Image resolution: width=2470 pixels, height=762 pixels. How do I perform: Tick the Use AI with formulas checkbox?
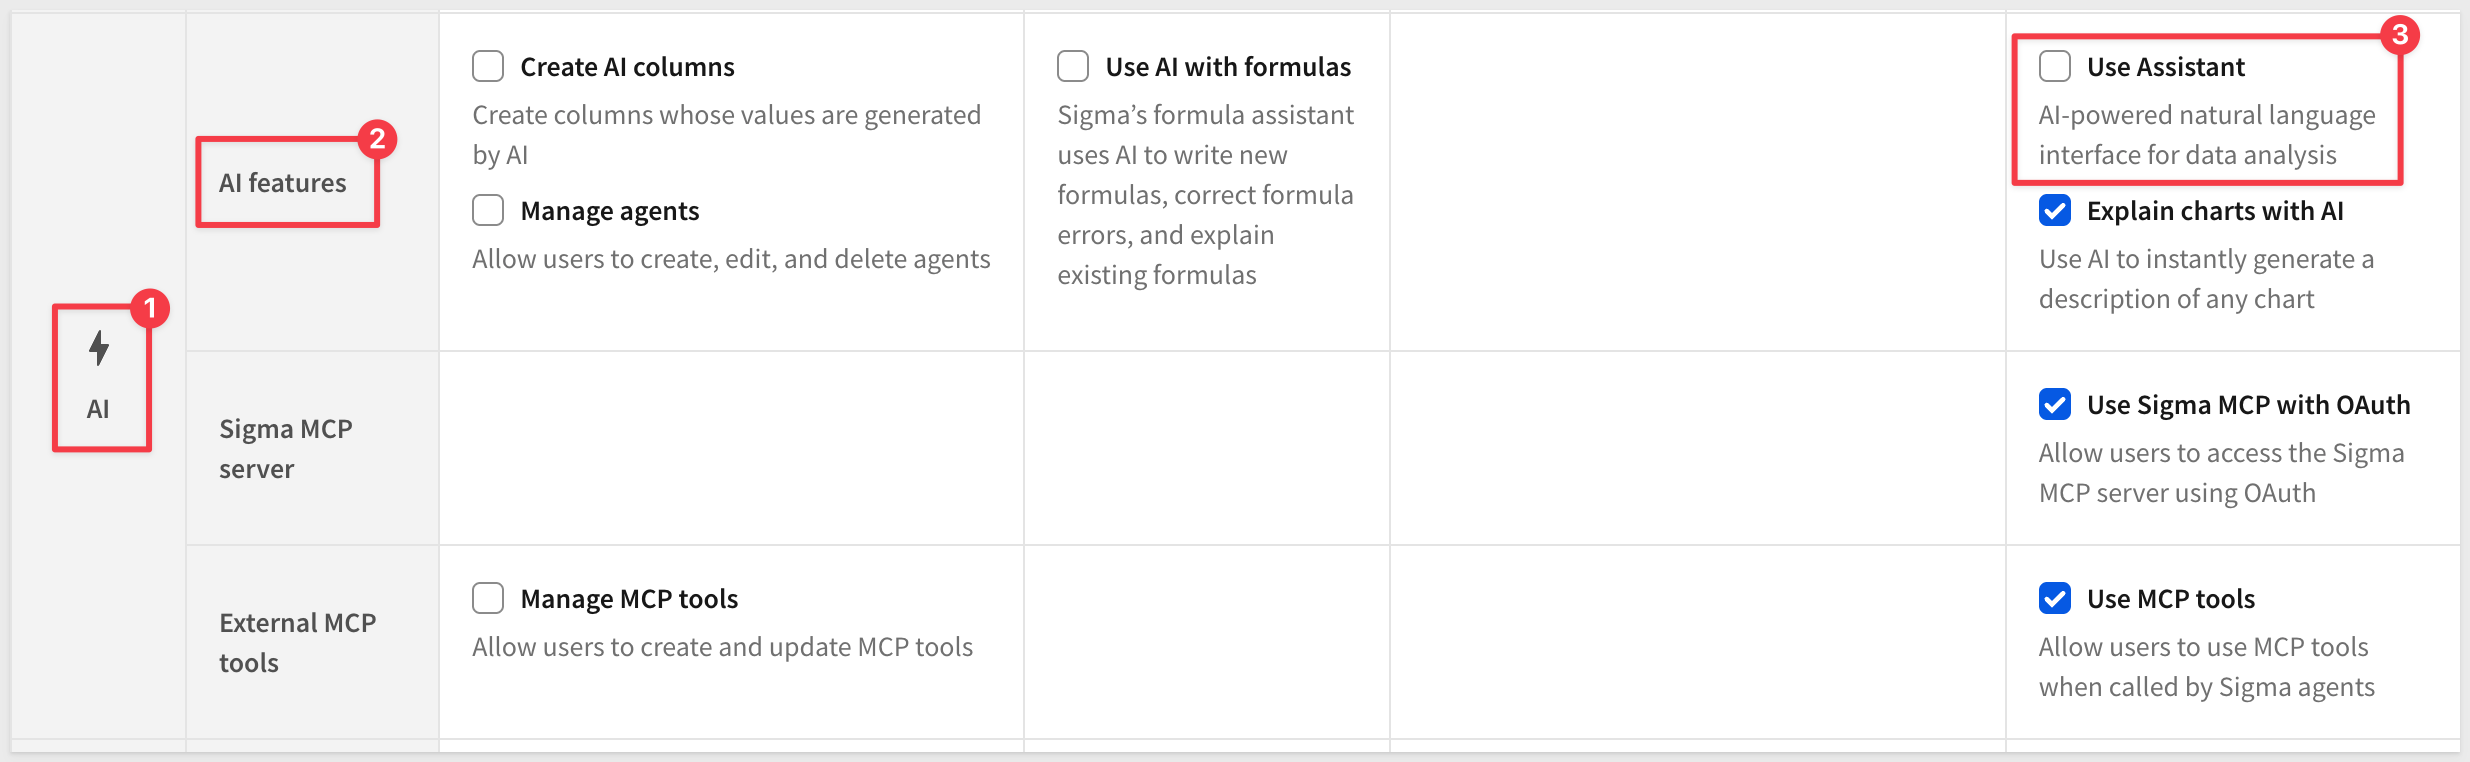click(1073, 66)
